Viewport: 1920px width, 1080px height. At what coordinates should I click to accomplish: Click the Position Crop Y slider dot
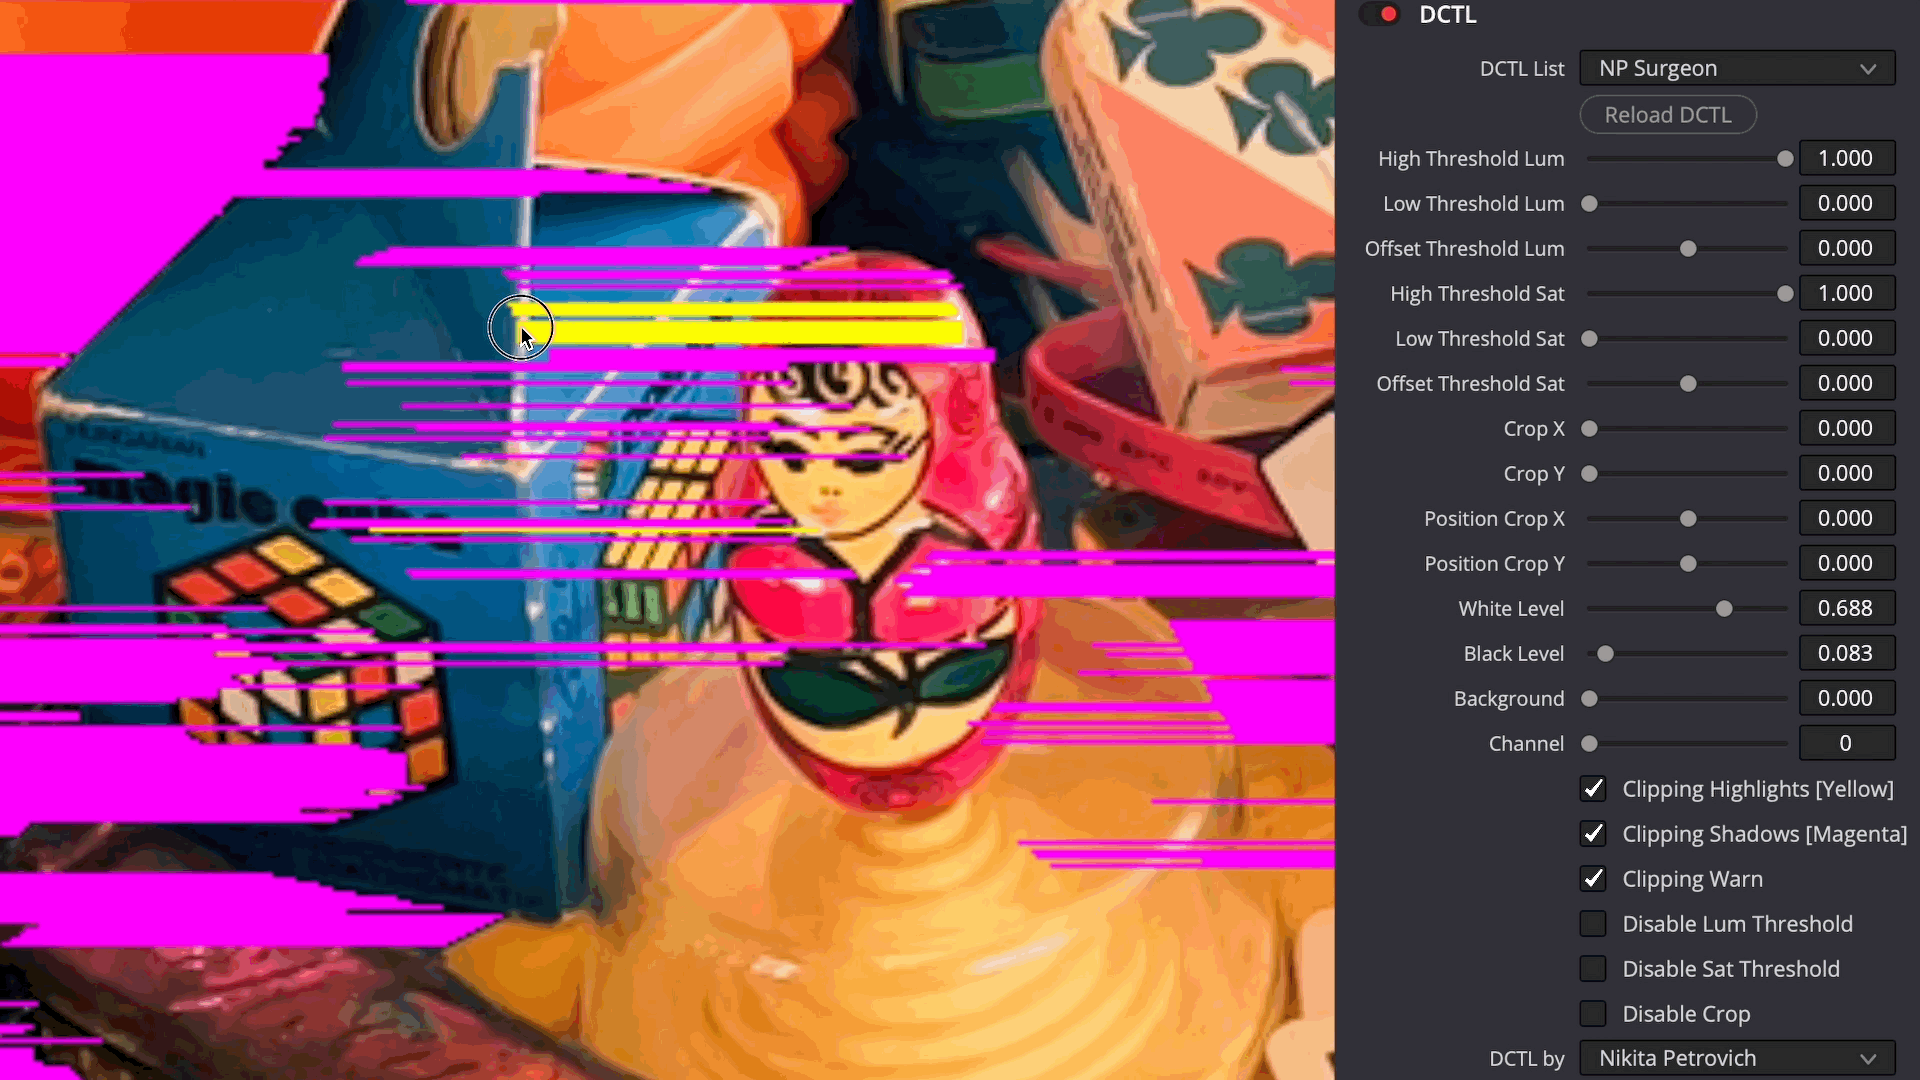click(1688, 563)
